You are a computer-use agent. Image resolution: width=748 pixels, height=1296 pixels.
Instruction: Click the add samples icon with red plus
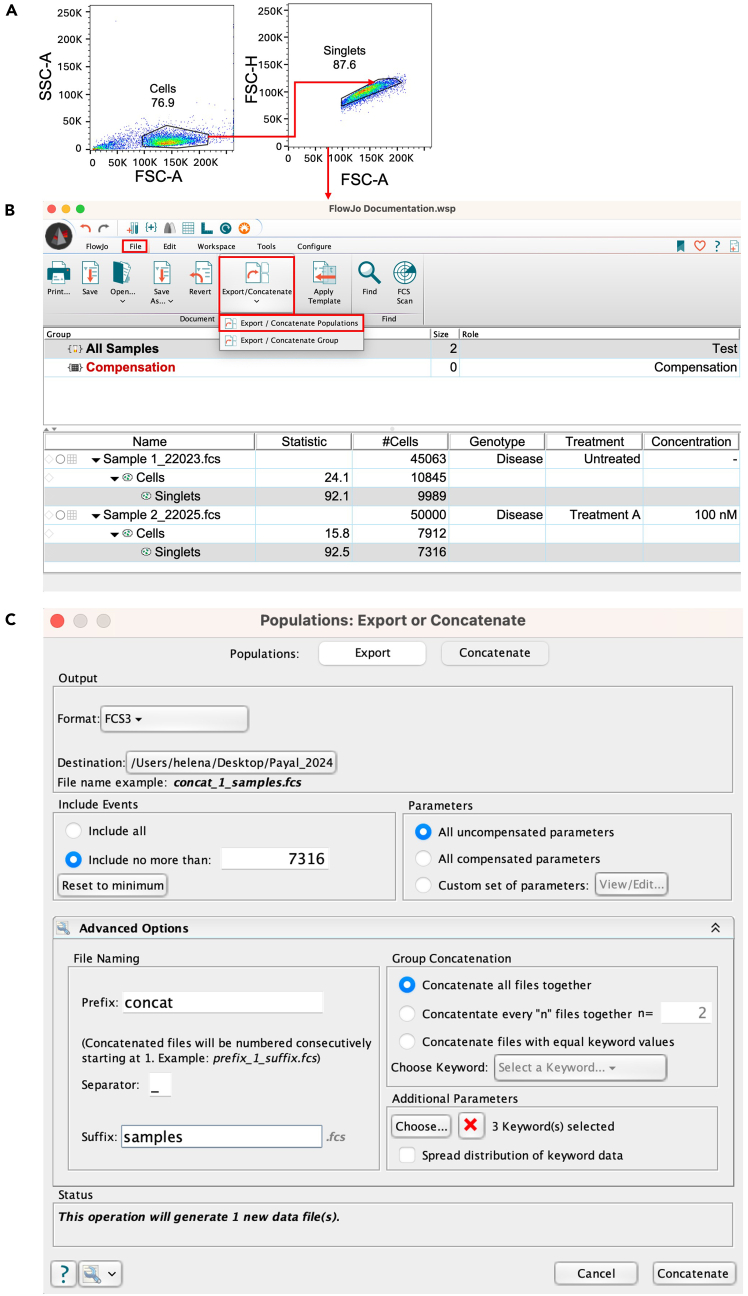[x=131, y=228]
